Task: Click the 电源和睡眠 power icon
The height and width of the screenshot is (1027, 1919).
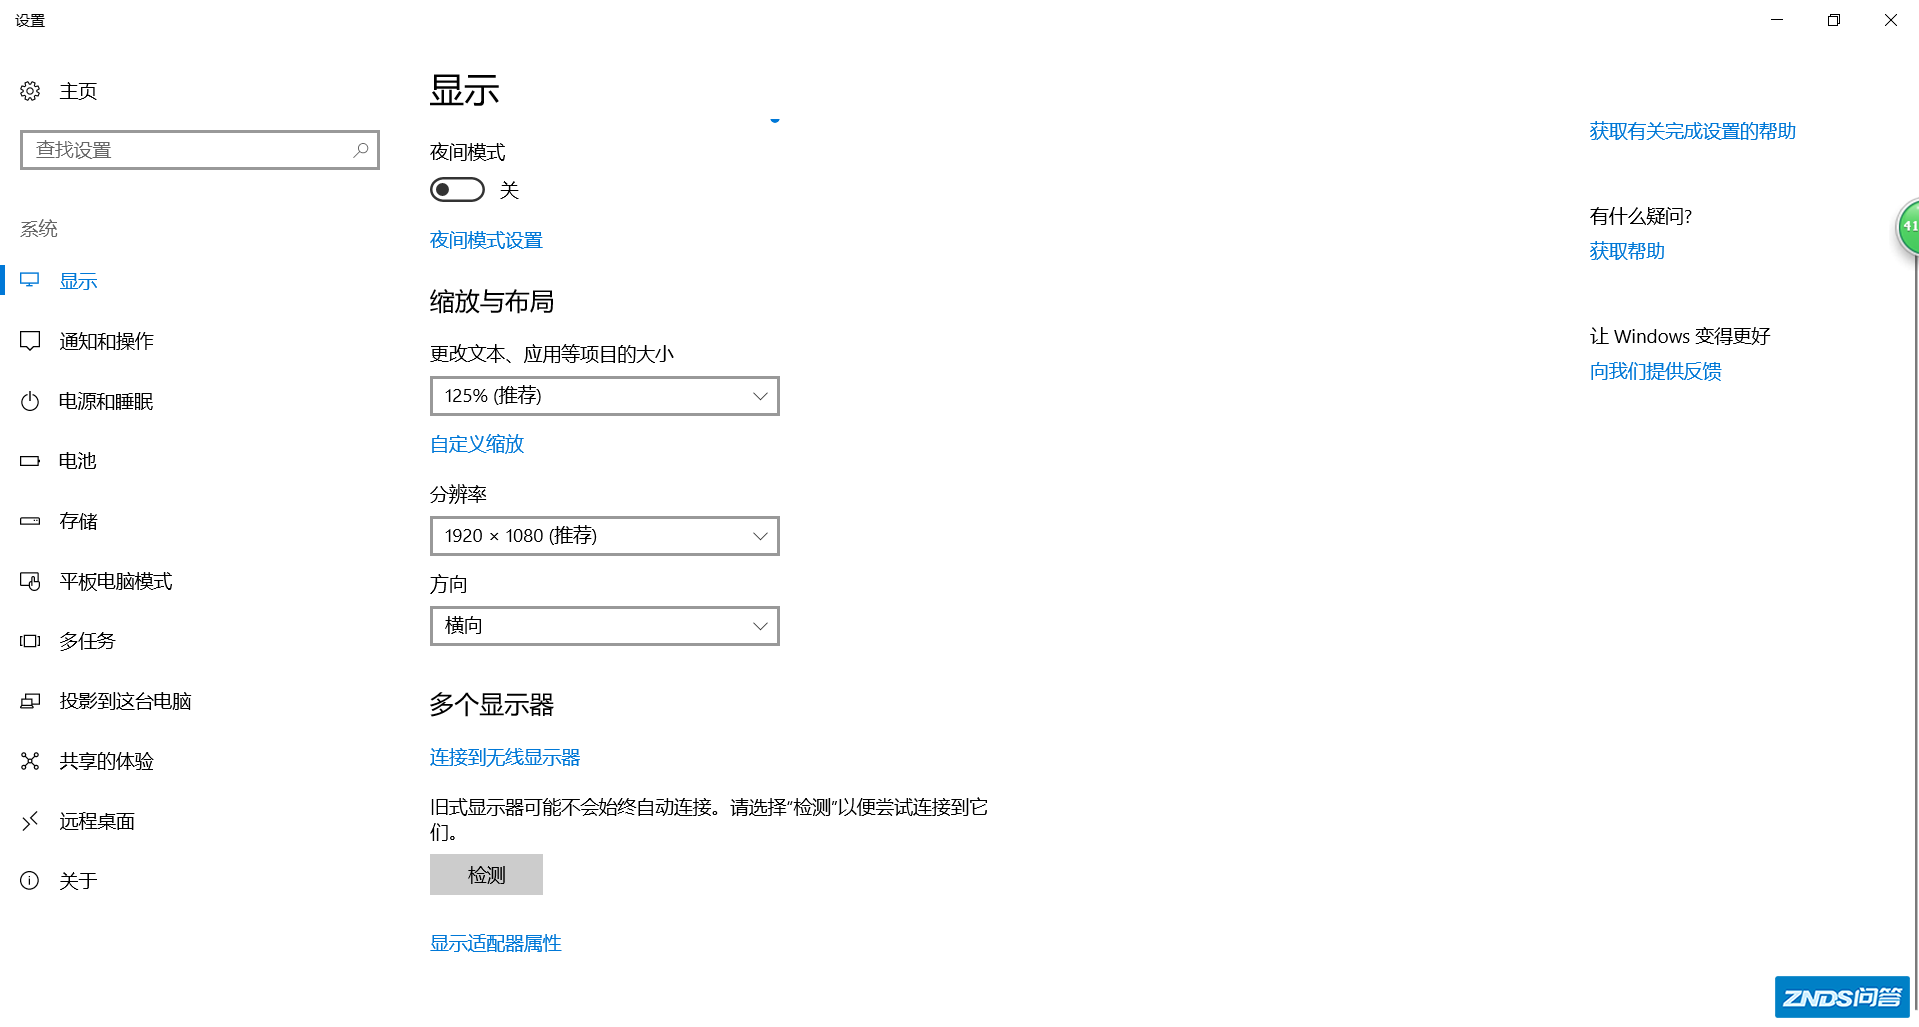Action: click(x=30, y=401)
